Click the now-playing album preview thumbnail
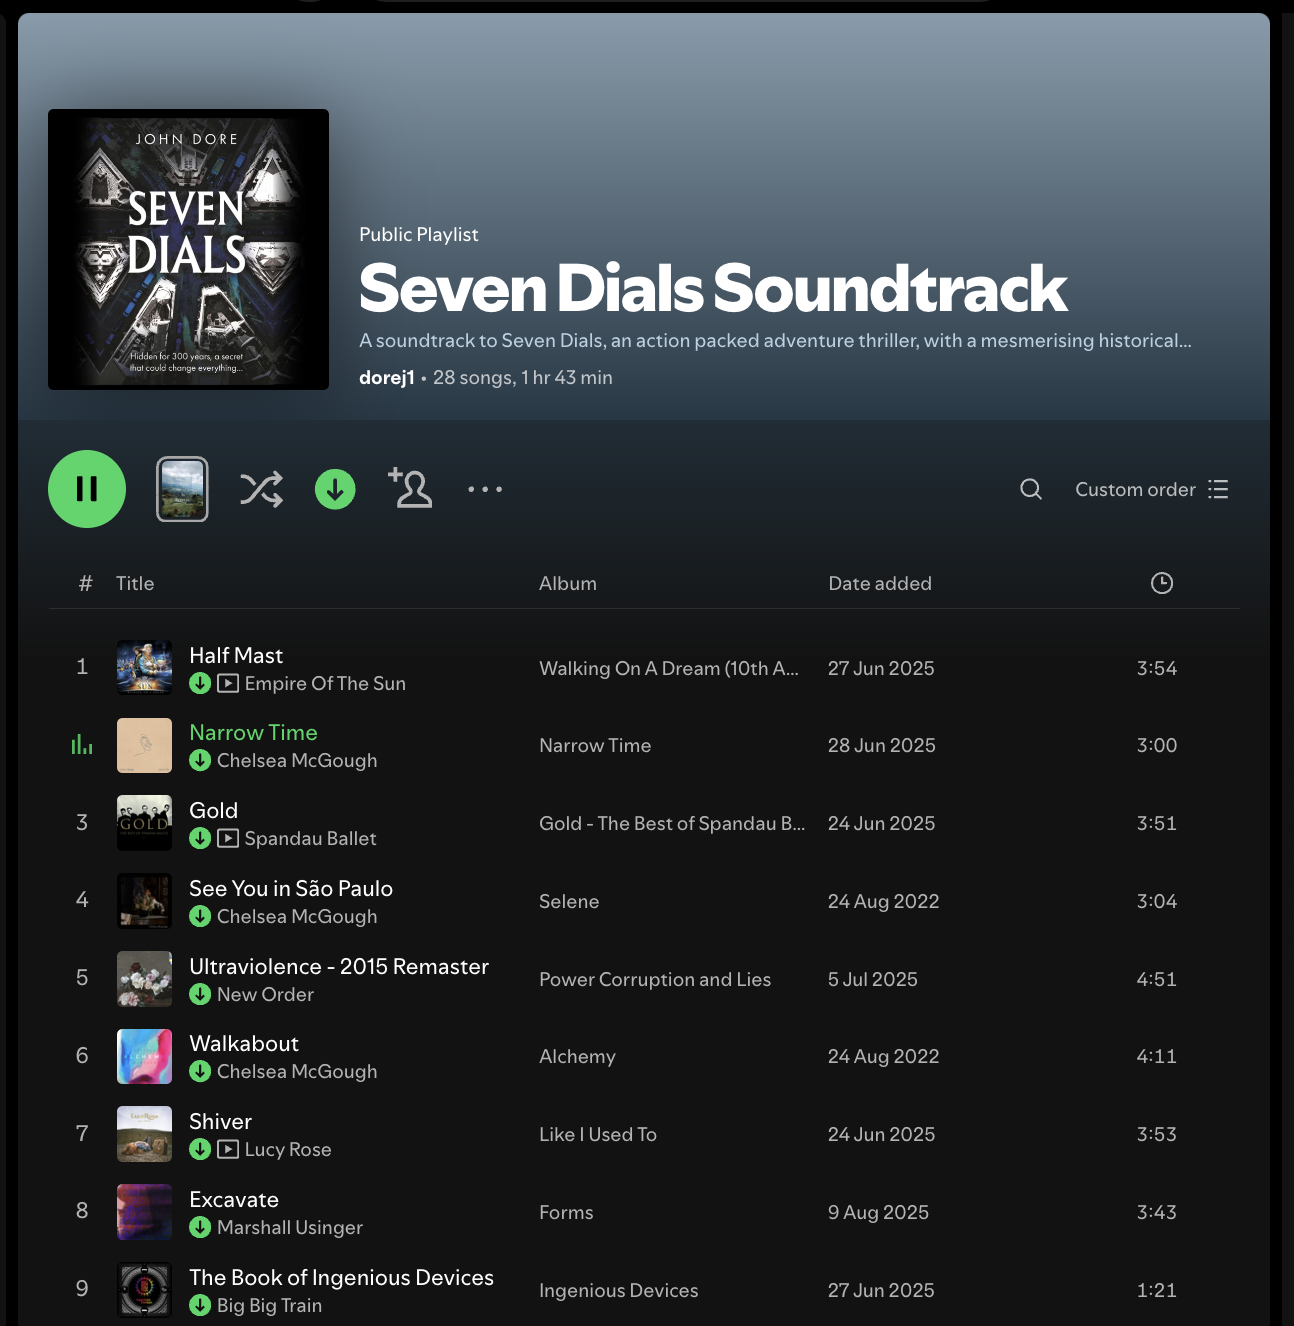The width and height of the screenshot is (1294, 1326). coord(182,489)
